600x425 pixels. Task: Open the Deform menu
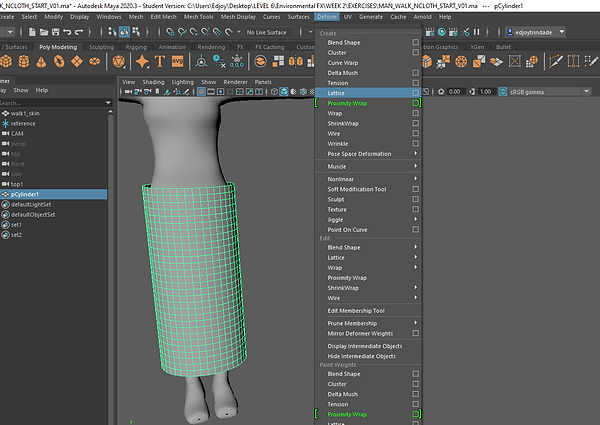coord(327,17)
